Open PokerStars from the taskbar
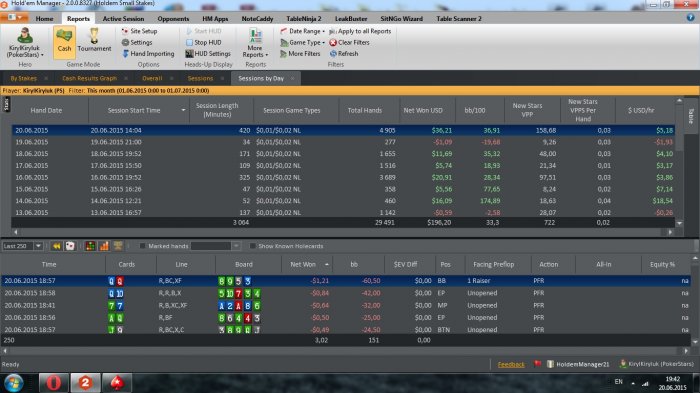Viewport: 700px width, 393px height. [117, 383]
